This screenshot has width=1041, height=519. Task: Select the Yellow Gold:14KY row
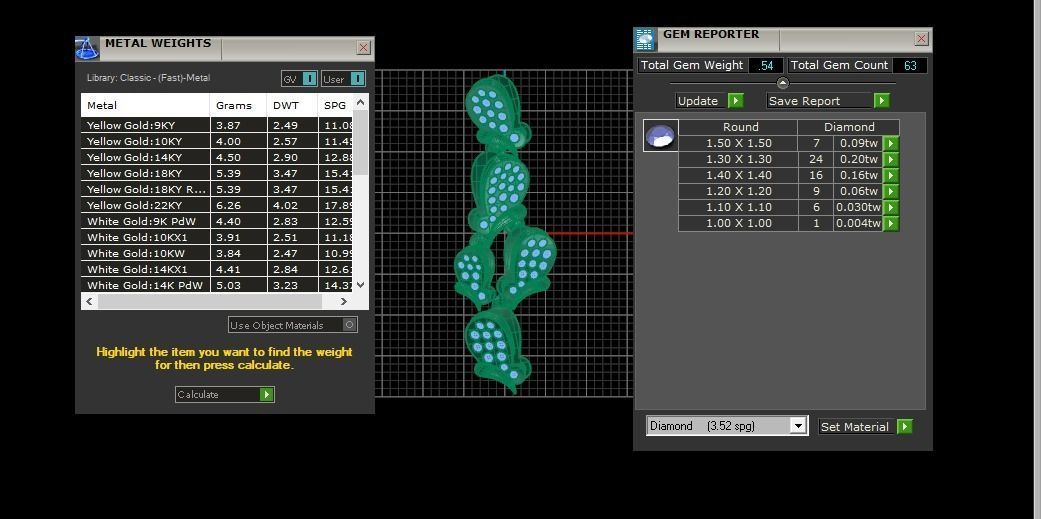[x=216, y=157]
